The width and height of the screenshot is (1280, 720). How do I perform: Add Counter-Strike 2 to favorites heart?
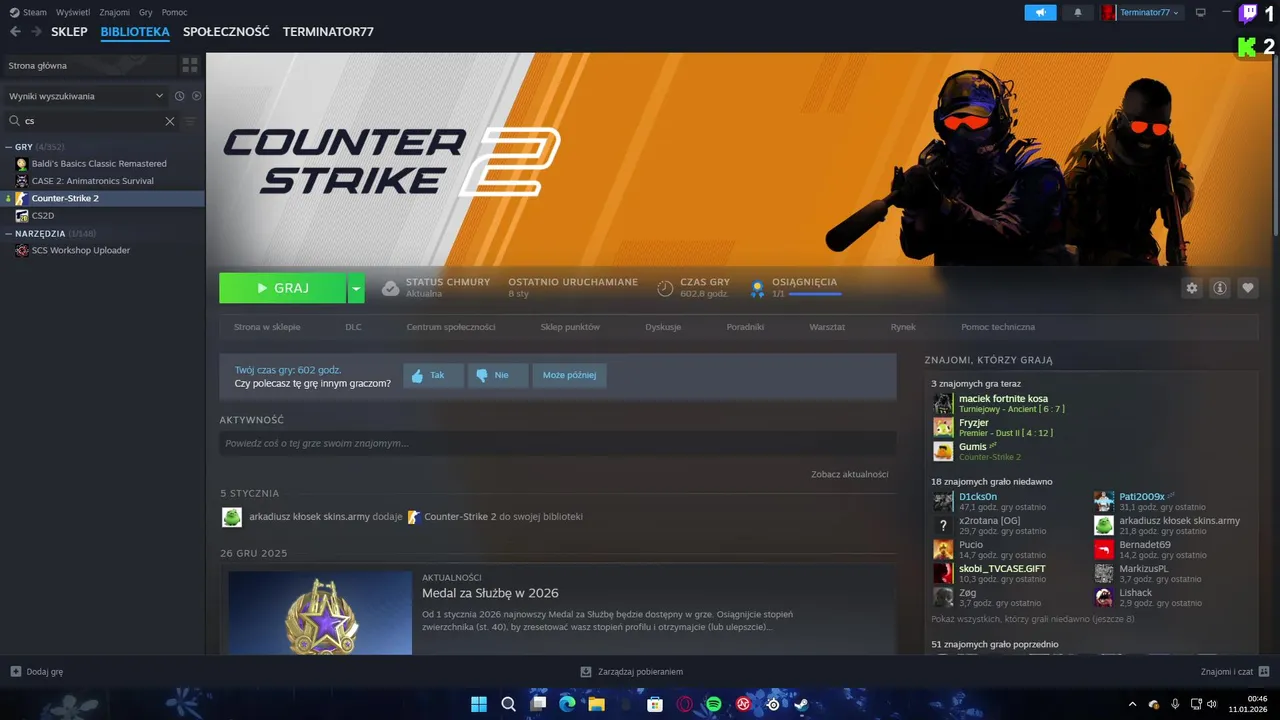(x=1248, y=288)
